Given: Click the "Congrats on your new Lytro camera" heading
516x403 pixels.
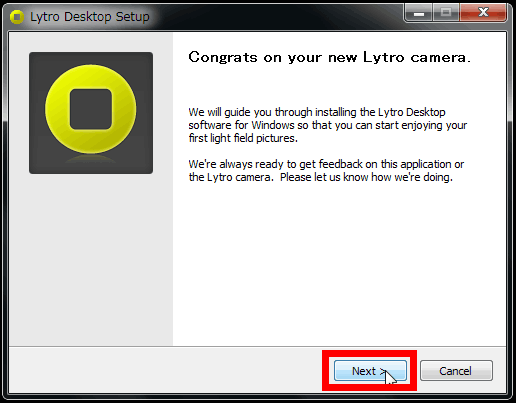Looking at the screenshot, I should click(329, 57).
